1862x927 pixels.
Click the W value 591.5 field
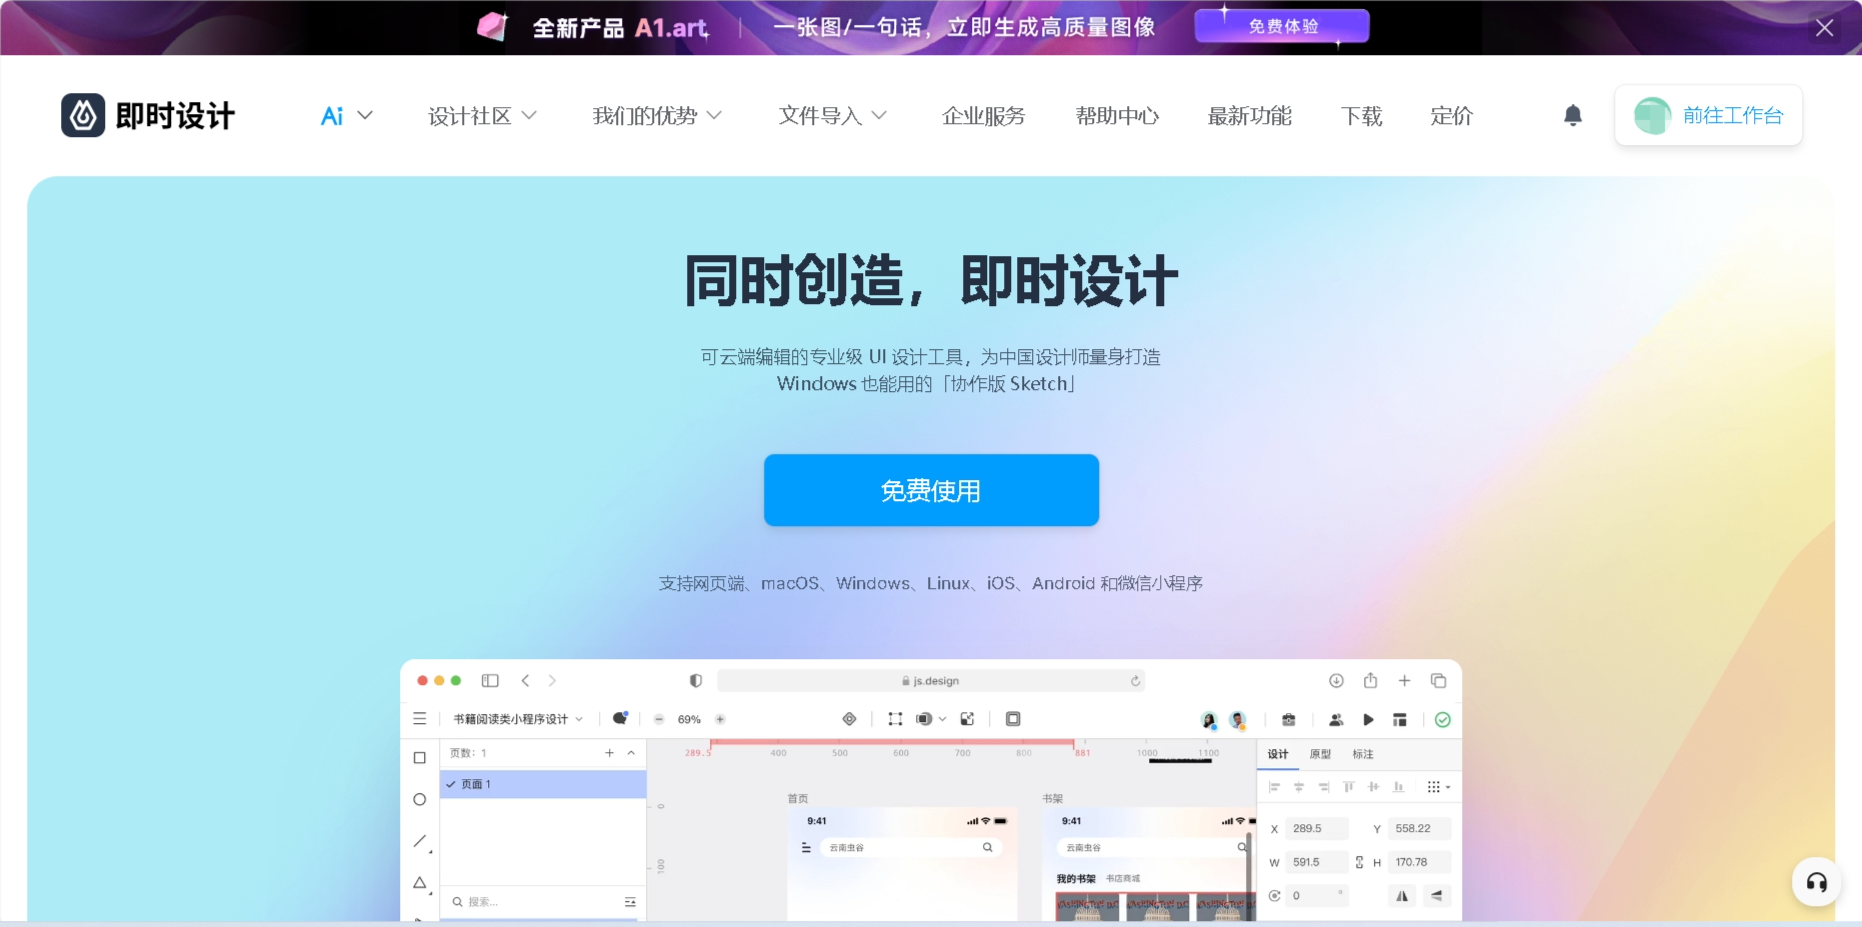(x=1318, y=862)
